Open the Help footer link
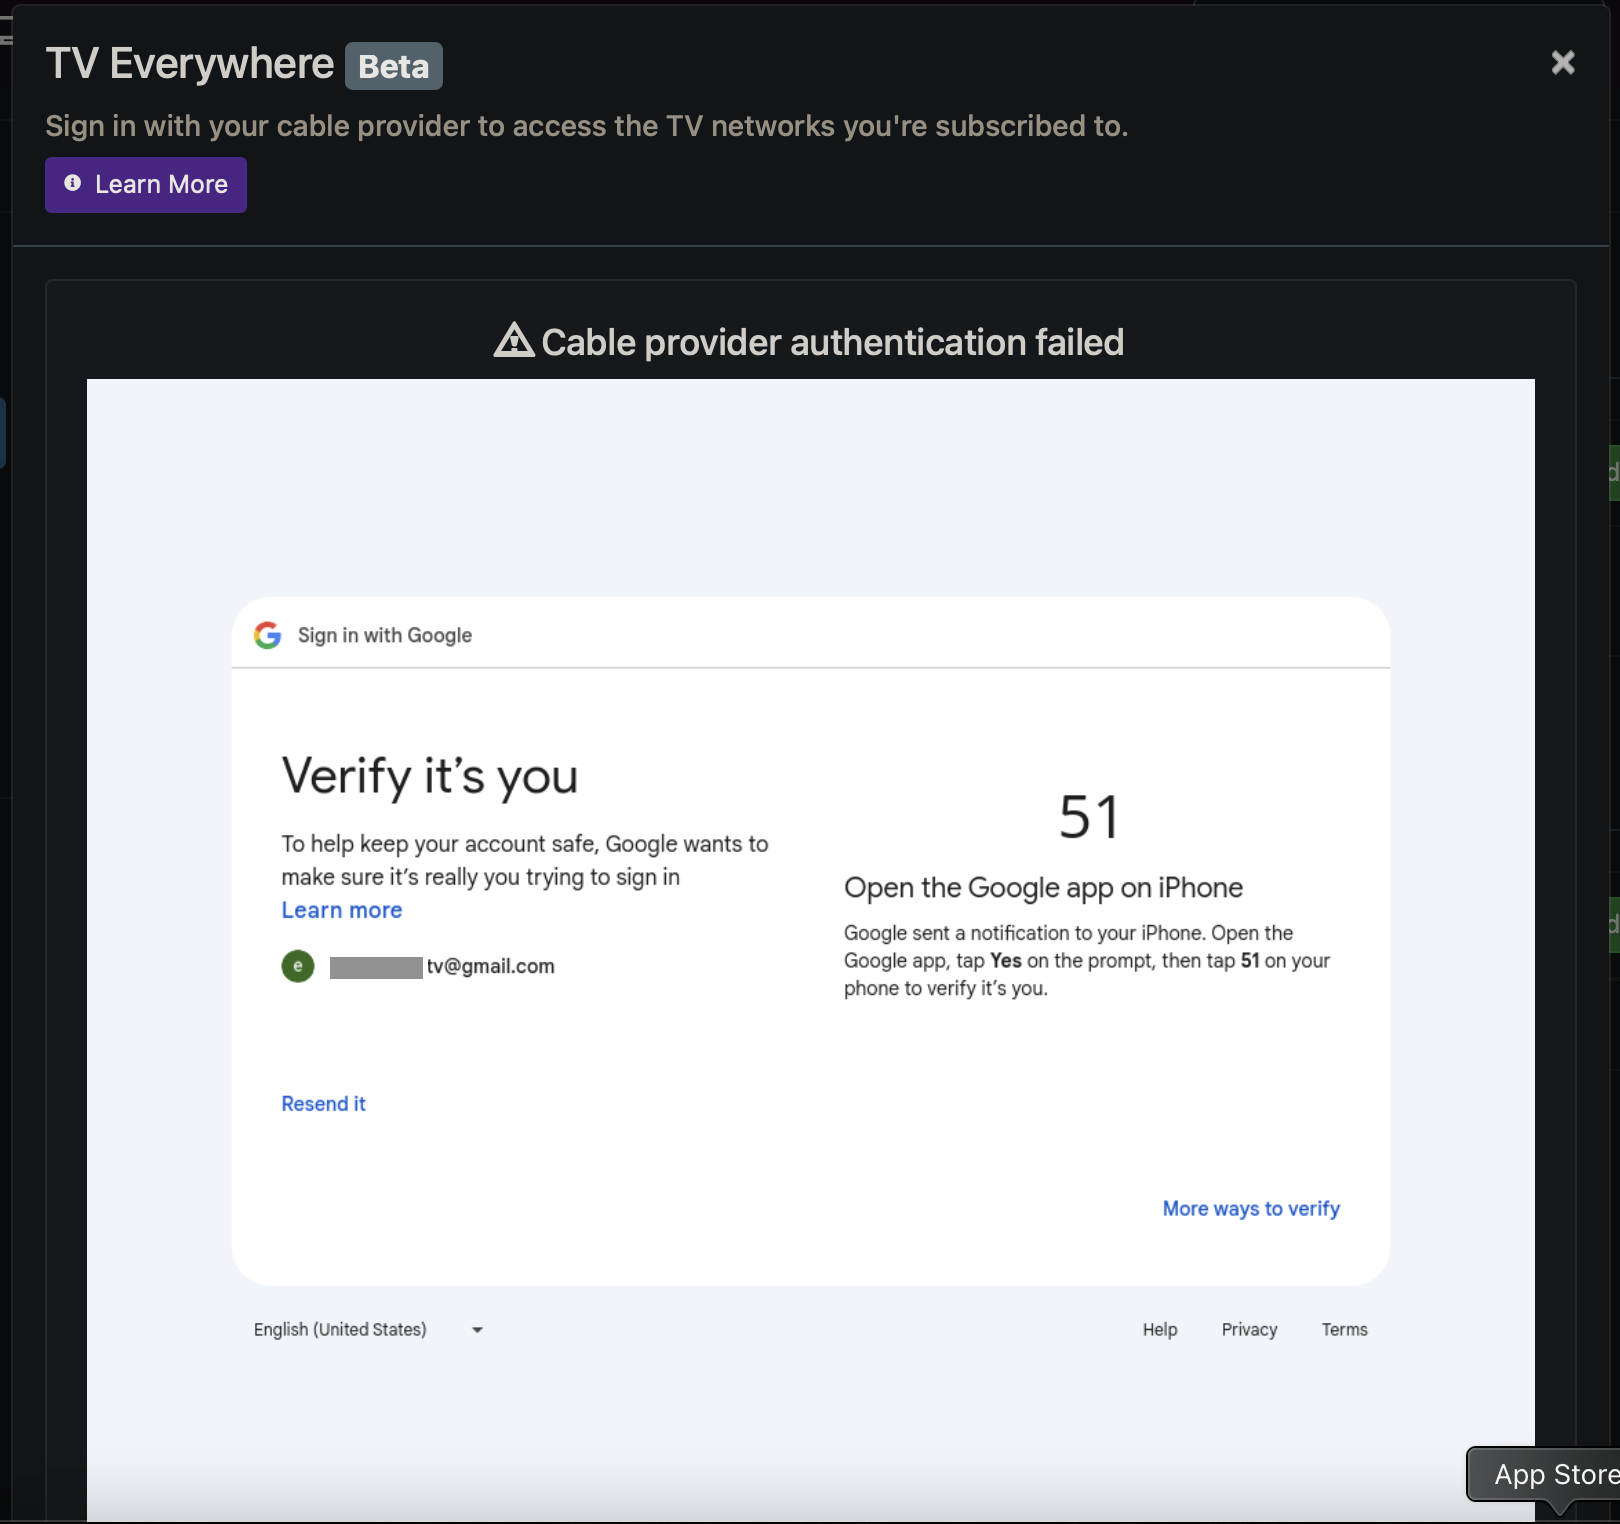The width and height of the screenshot is (1620, 1524). (x=1160, y=1329)
